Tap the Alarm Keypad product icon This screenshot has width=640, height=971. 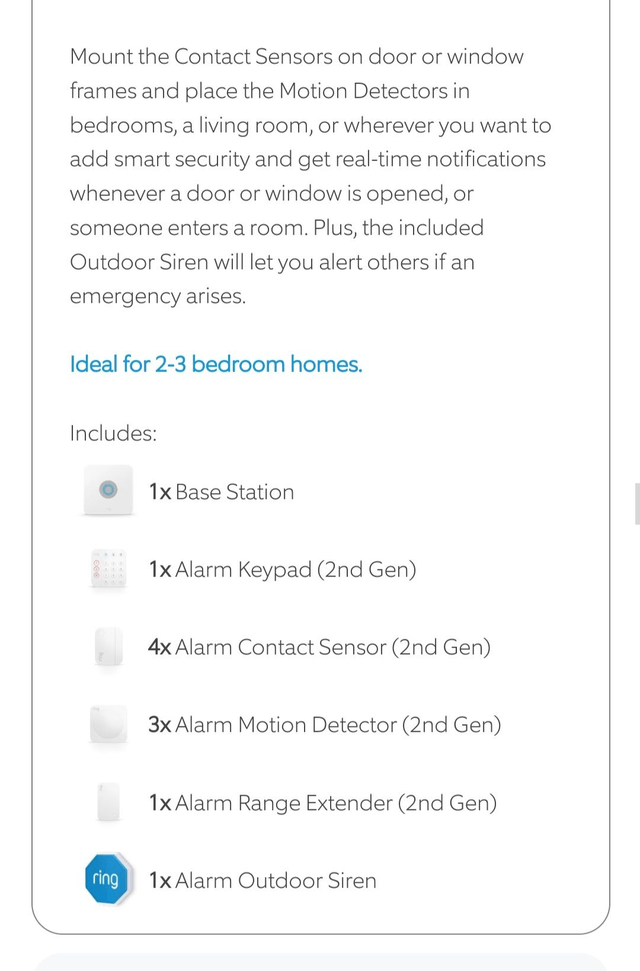point(109,569)
